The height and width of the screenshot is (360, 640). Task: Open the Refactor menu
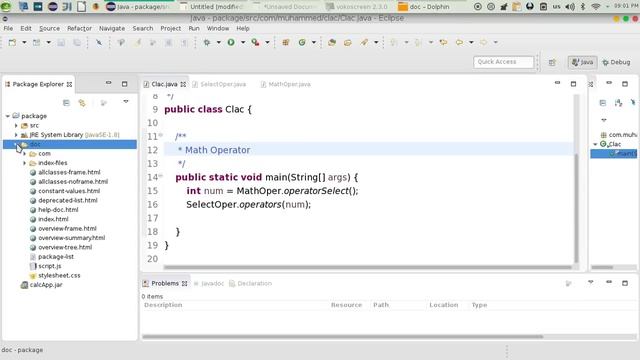coord(79,28)
